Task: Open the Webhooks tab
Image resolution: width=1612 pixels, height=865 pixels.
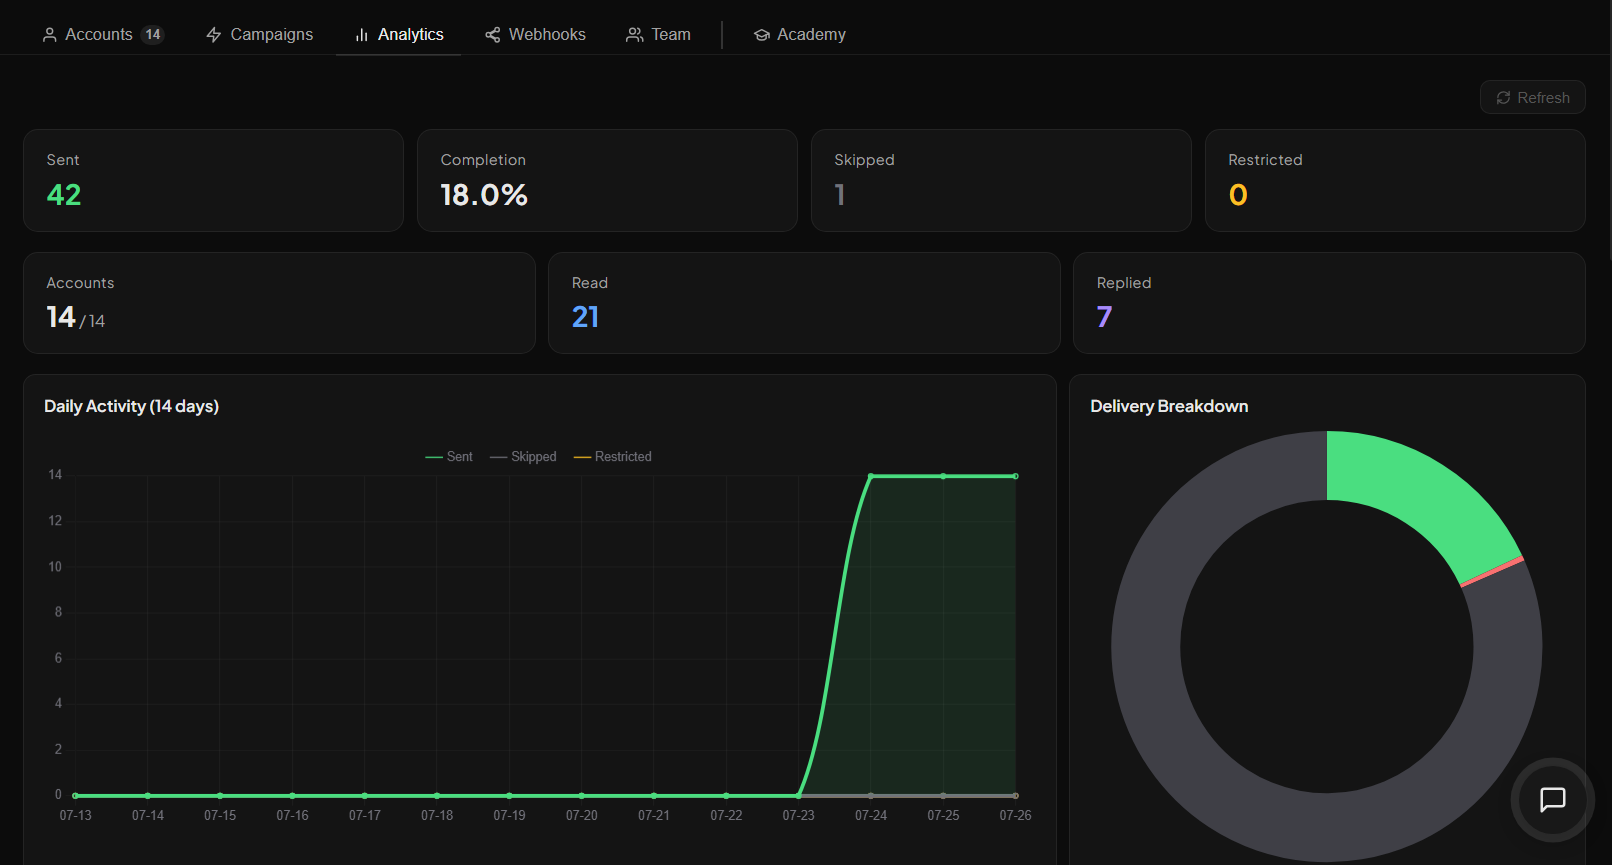Action: tap(535, 35)
